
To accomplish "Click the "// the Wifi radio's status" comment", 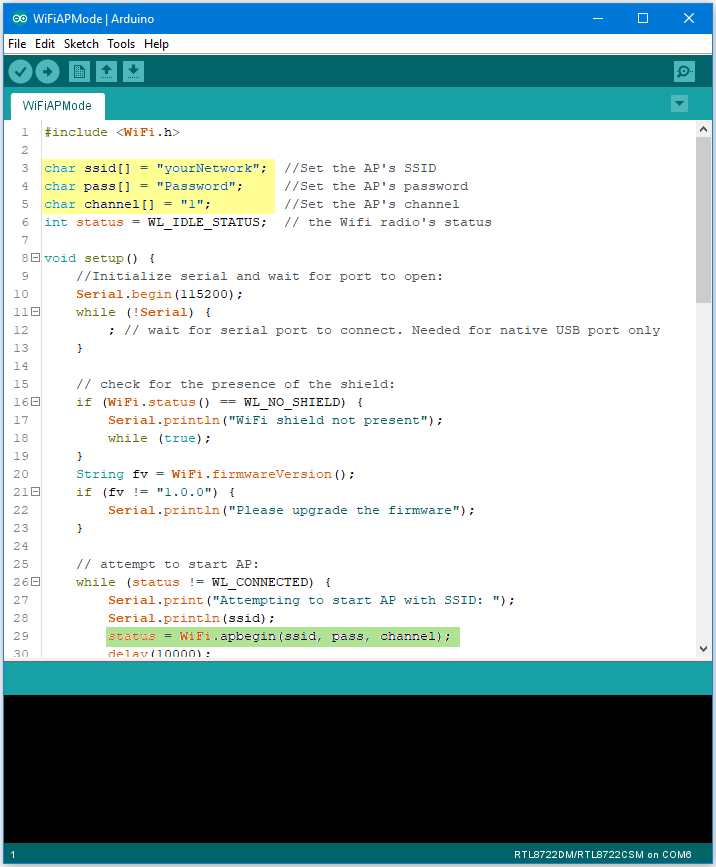I will [x=388, y=222].
